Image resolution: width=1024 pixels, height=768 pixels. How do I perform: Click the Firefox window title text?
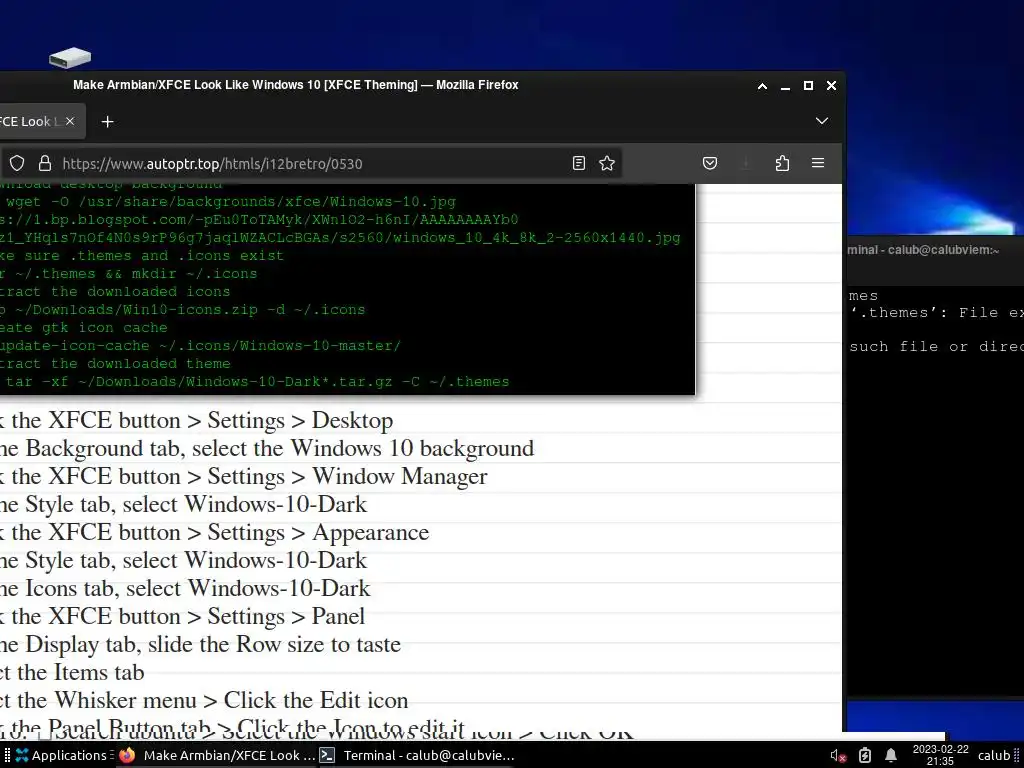(296, 85)
